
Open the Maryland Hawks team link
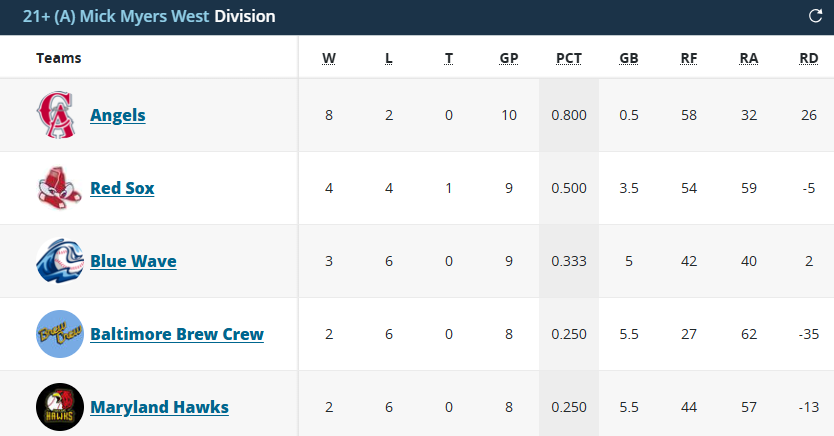point(159,407)
